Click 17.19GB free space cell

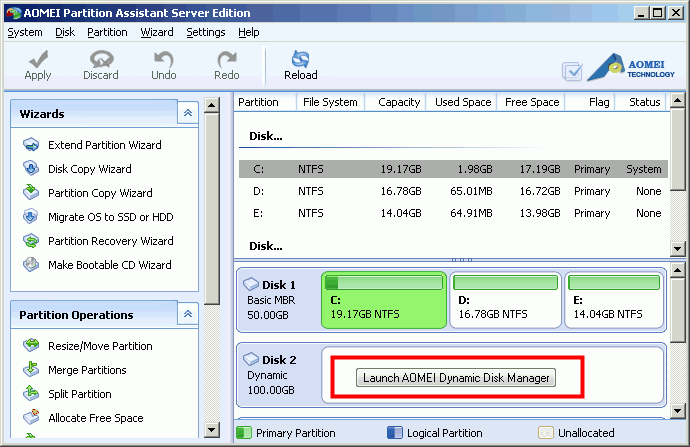[540, 169]
